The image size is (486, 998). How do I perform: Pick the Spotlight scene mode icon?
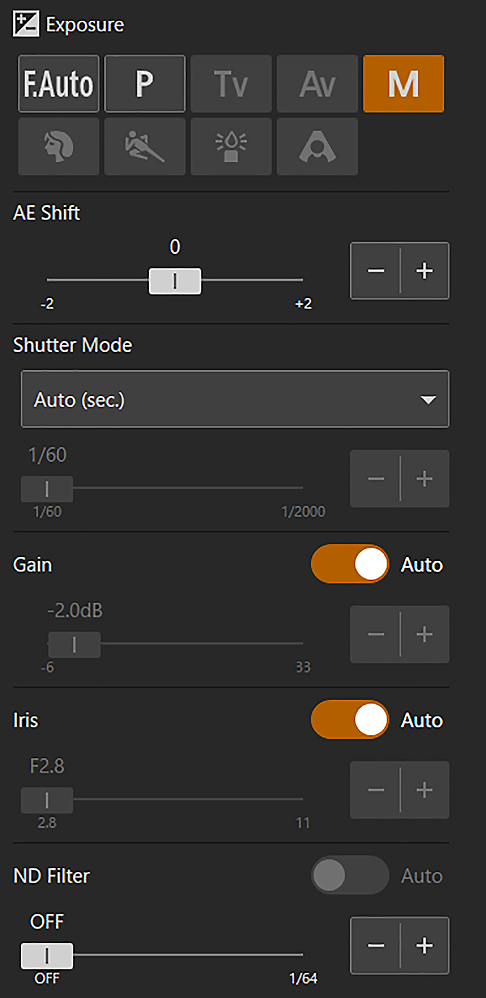click(x=317, y=146)
